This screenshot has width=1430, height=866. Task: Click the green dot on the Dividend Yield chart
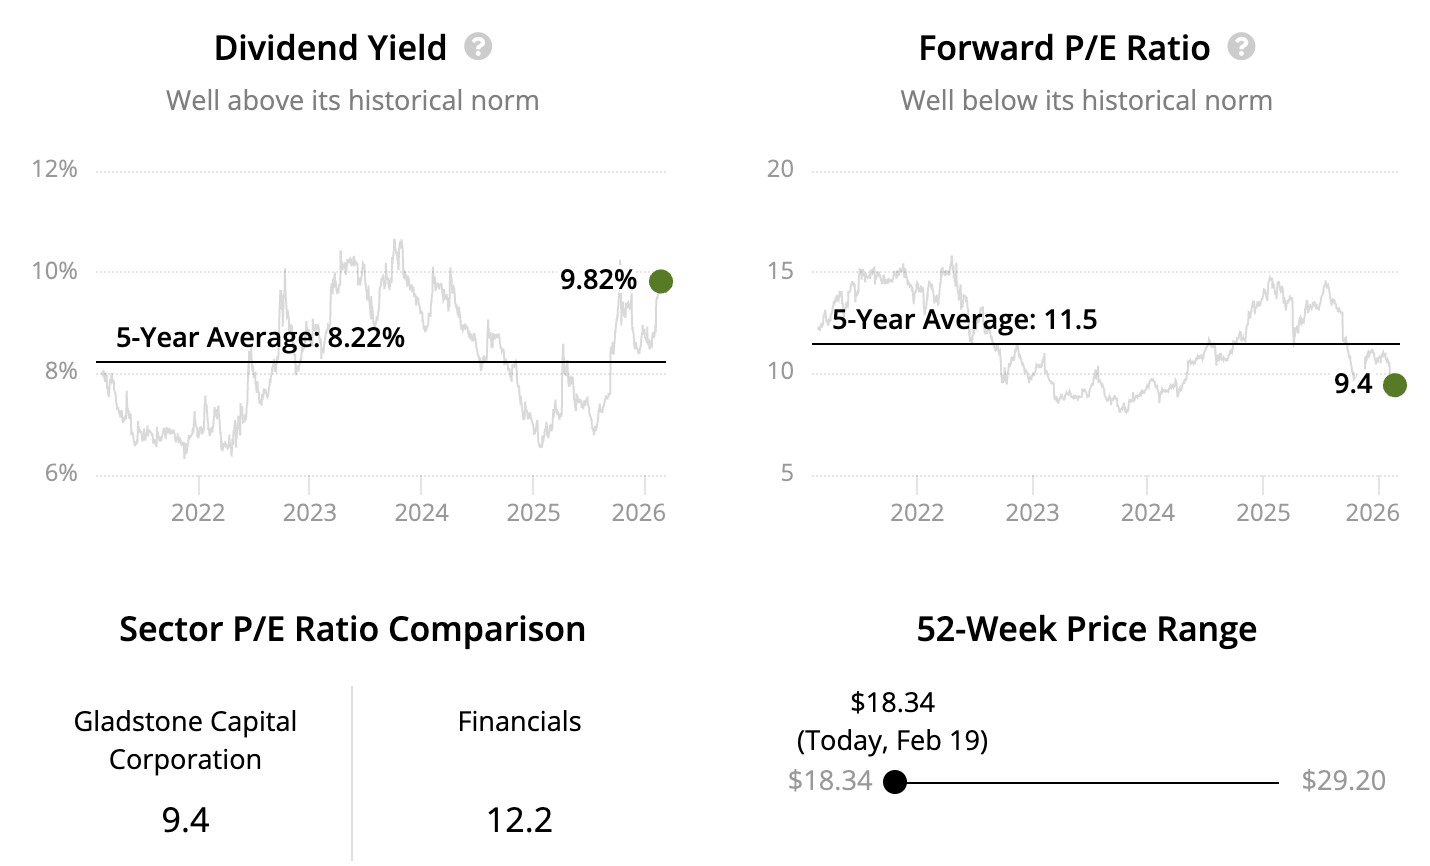click(x=660, y=282)
